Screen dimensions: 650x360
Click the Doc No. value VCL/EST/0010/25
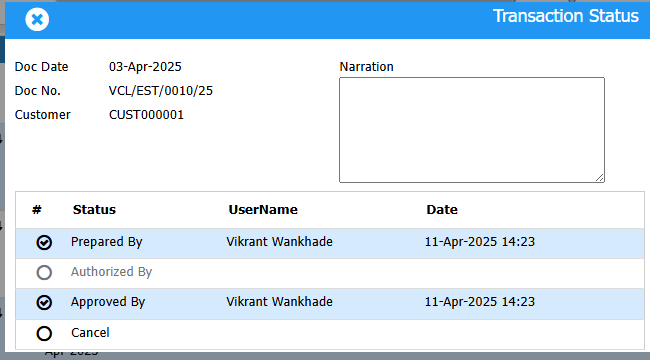[161, 91]
